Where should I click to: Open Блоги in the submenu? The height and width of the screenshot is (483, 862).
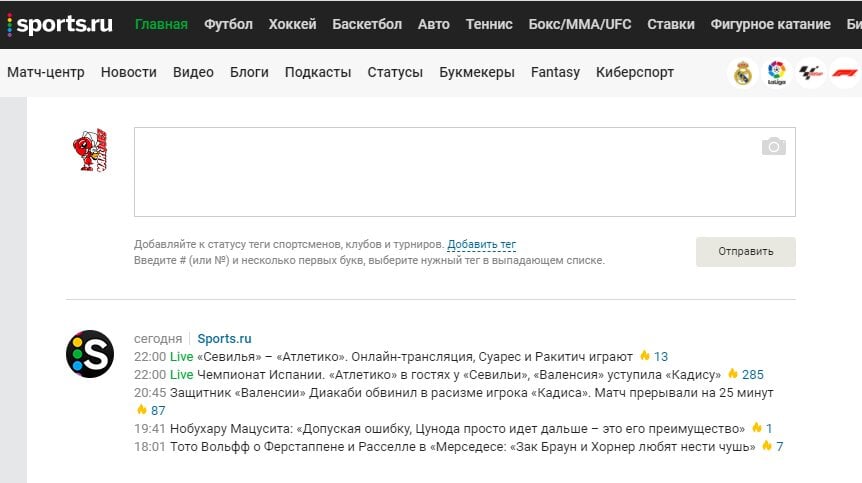point(249,72)
